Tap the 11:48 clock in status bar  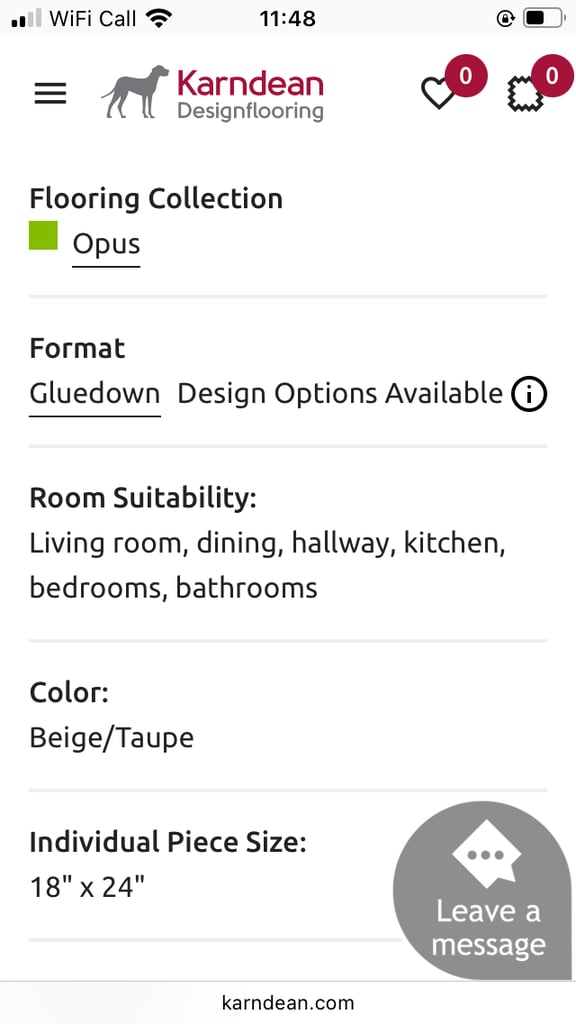click(288, 18)
